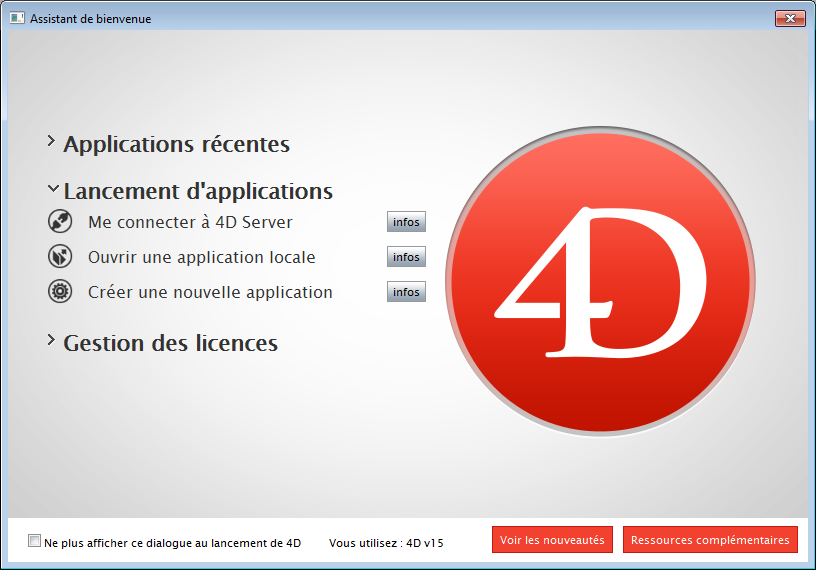Image resolution: width=816 pixels, height=570 pixels.
Task: Close the Assistant de bienvenue window
Action: click(789, 18)
